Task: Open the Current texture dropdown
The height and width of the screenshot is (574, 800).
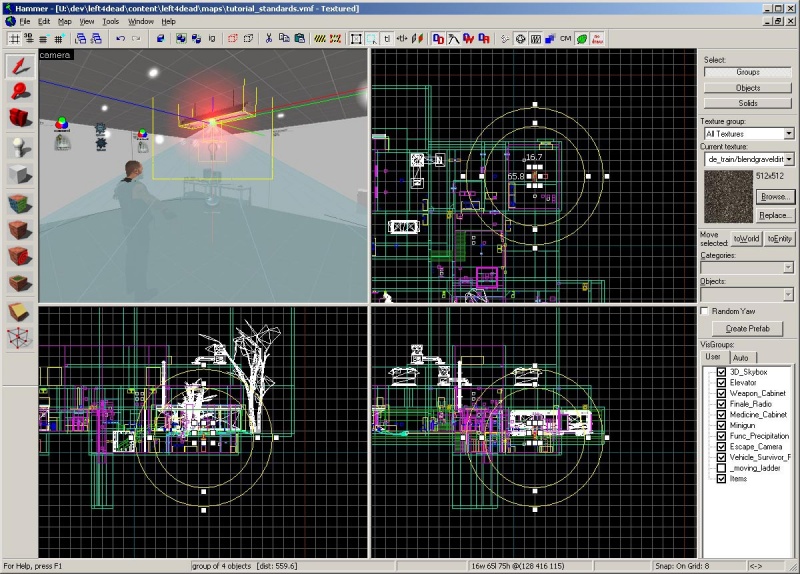Action: 789,159
